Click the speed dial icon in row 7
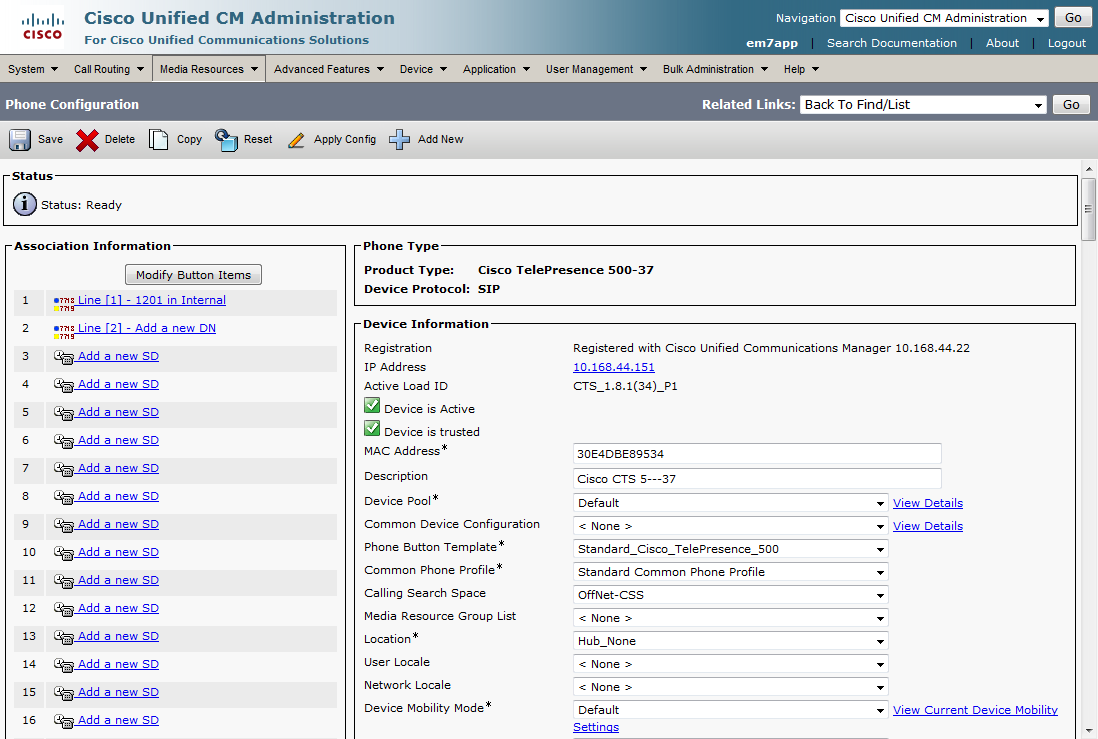The image size is (1098, 739). click(64, 469)
